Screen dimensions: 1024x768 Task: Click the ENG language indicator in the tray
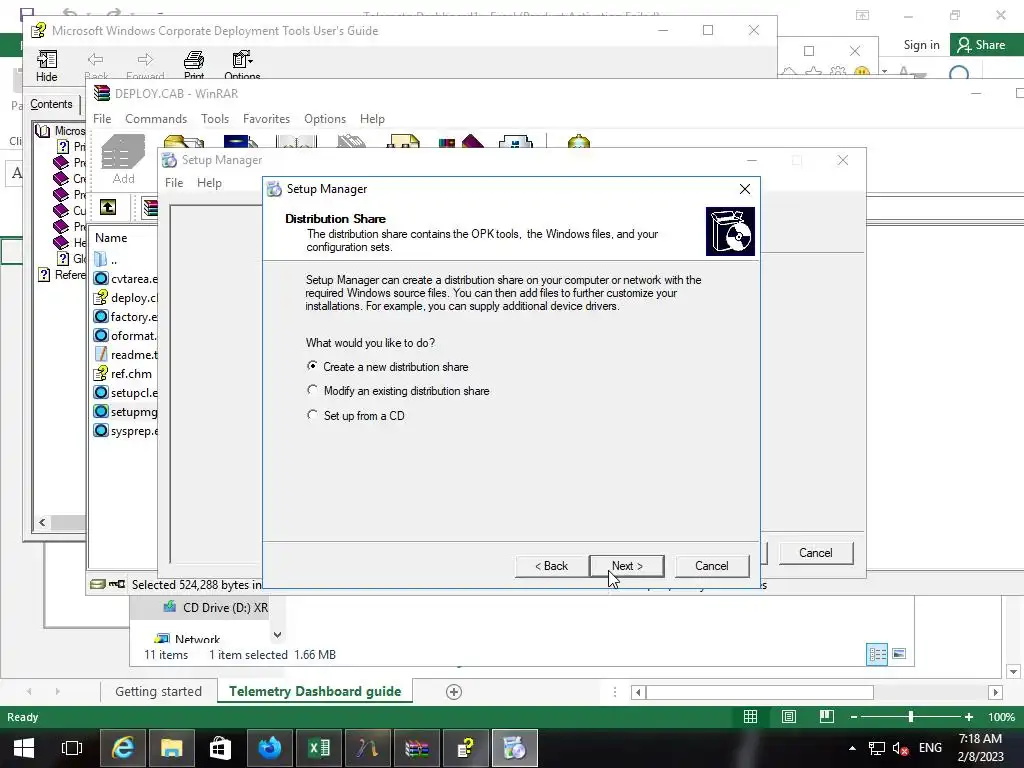931,748
